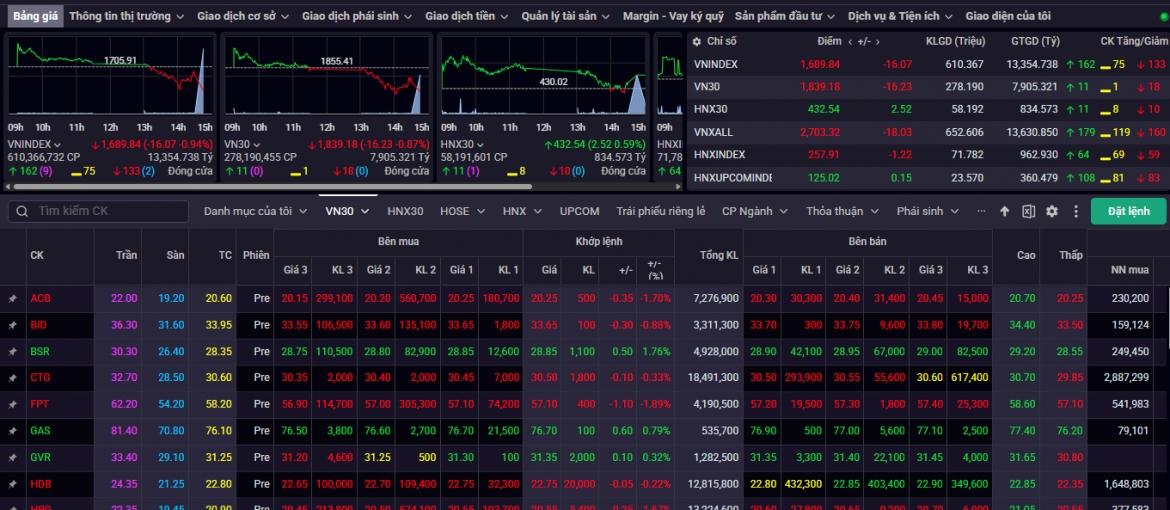Image resolution: width=1170 pixels, height=510 pixels.
Task: Open the Margin - Vay ký quỹ menu
Action: (x=673, y=16)
